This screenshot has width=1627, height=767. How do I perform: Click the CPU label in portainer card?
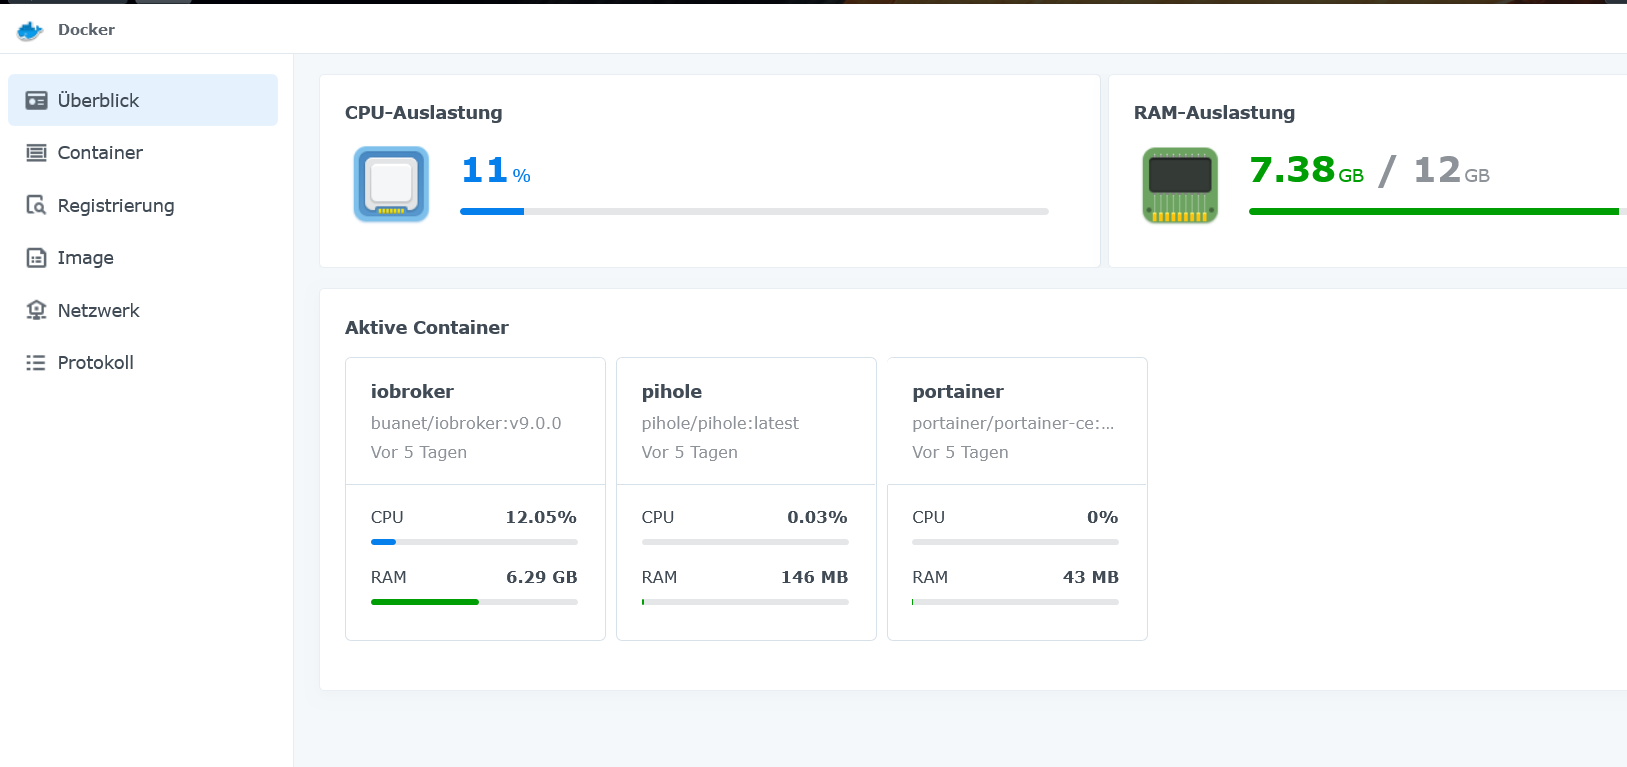coord(928,517)
